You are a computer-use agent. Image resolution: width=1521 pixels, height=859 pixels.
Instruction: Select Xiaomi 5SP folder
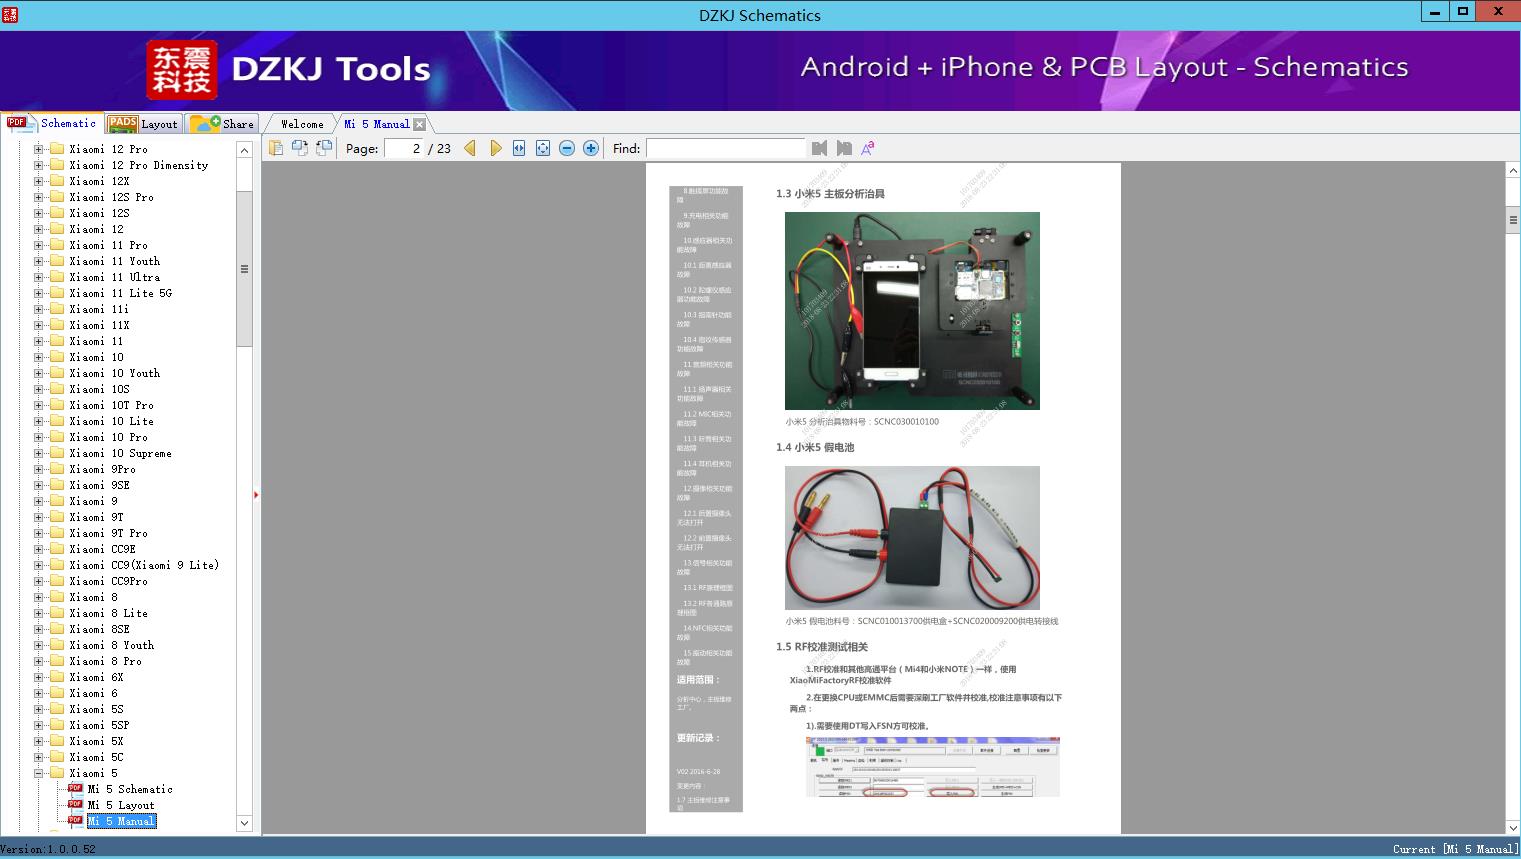pos(99,725)
